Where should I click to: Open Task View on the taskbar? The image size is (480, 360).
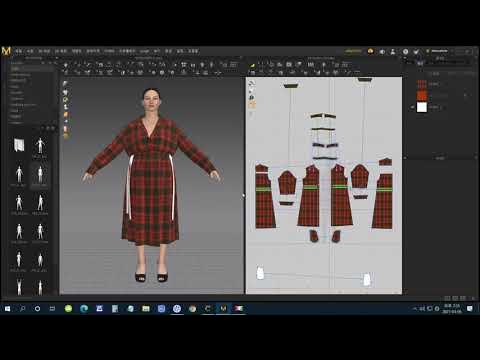(52, 309)
